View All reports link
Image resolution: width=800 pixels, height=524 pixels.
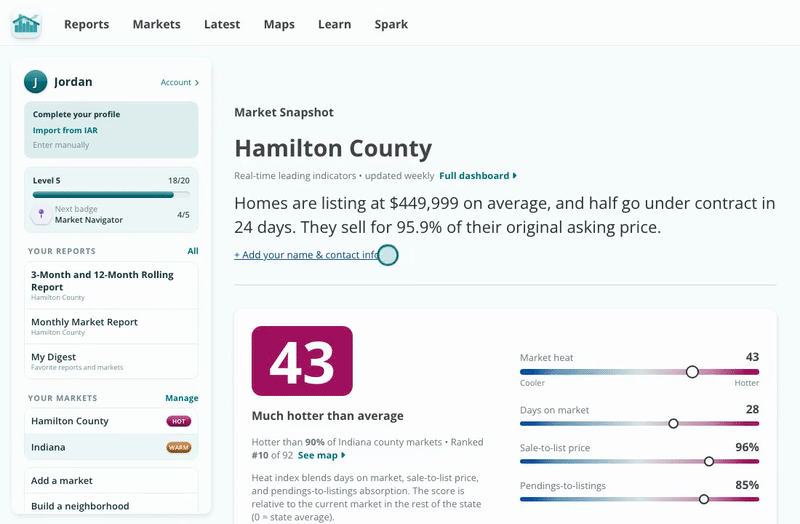[193, 251]
